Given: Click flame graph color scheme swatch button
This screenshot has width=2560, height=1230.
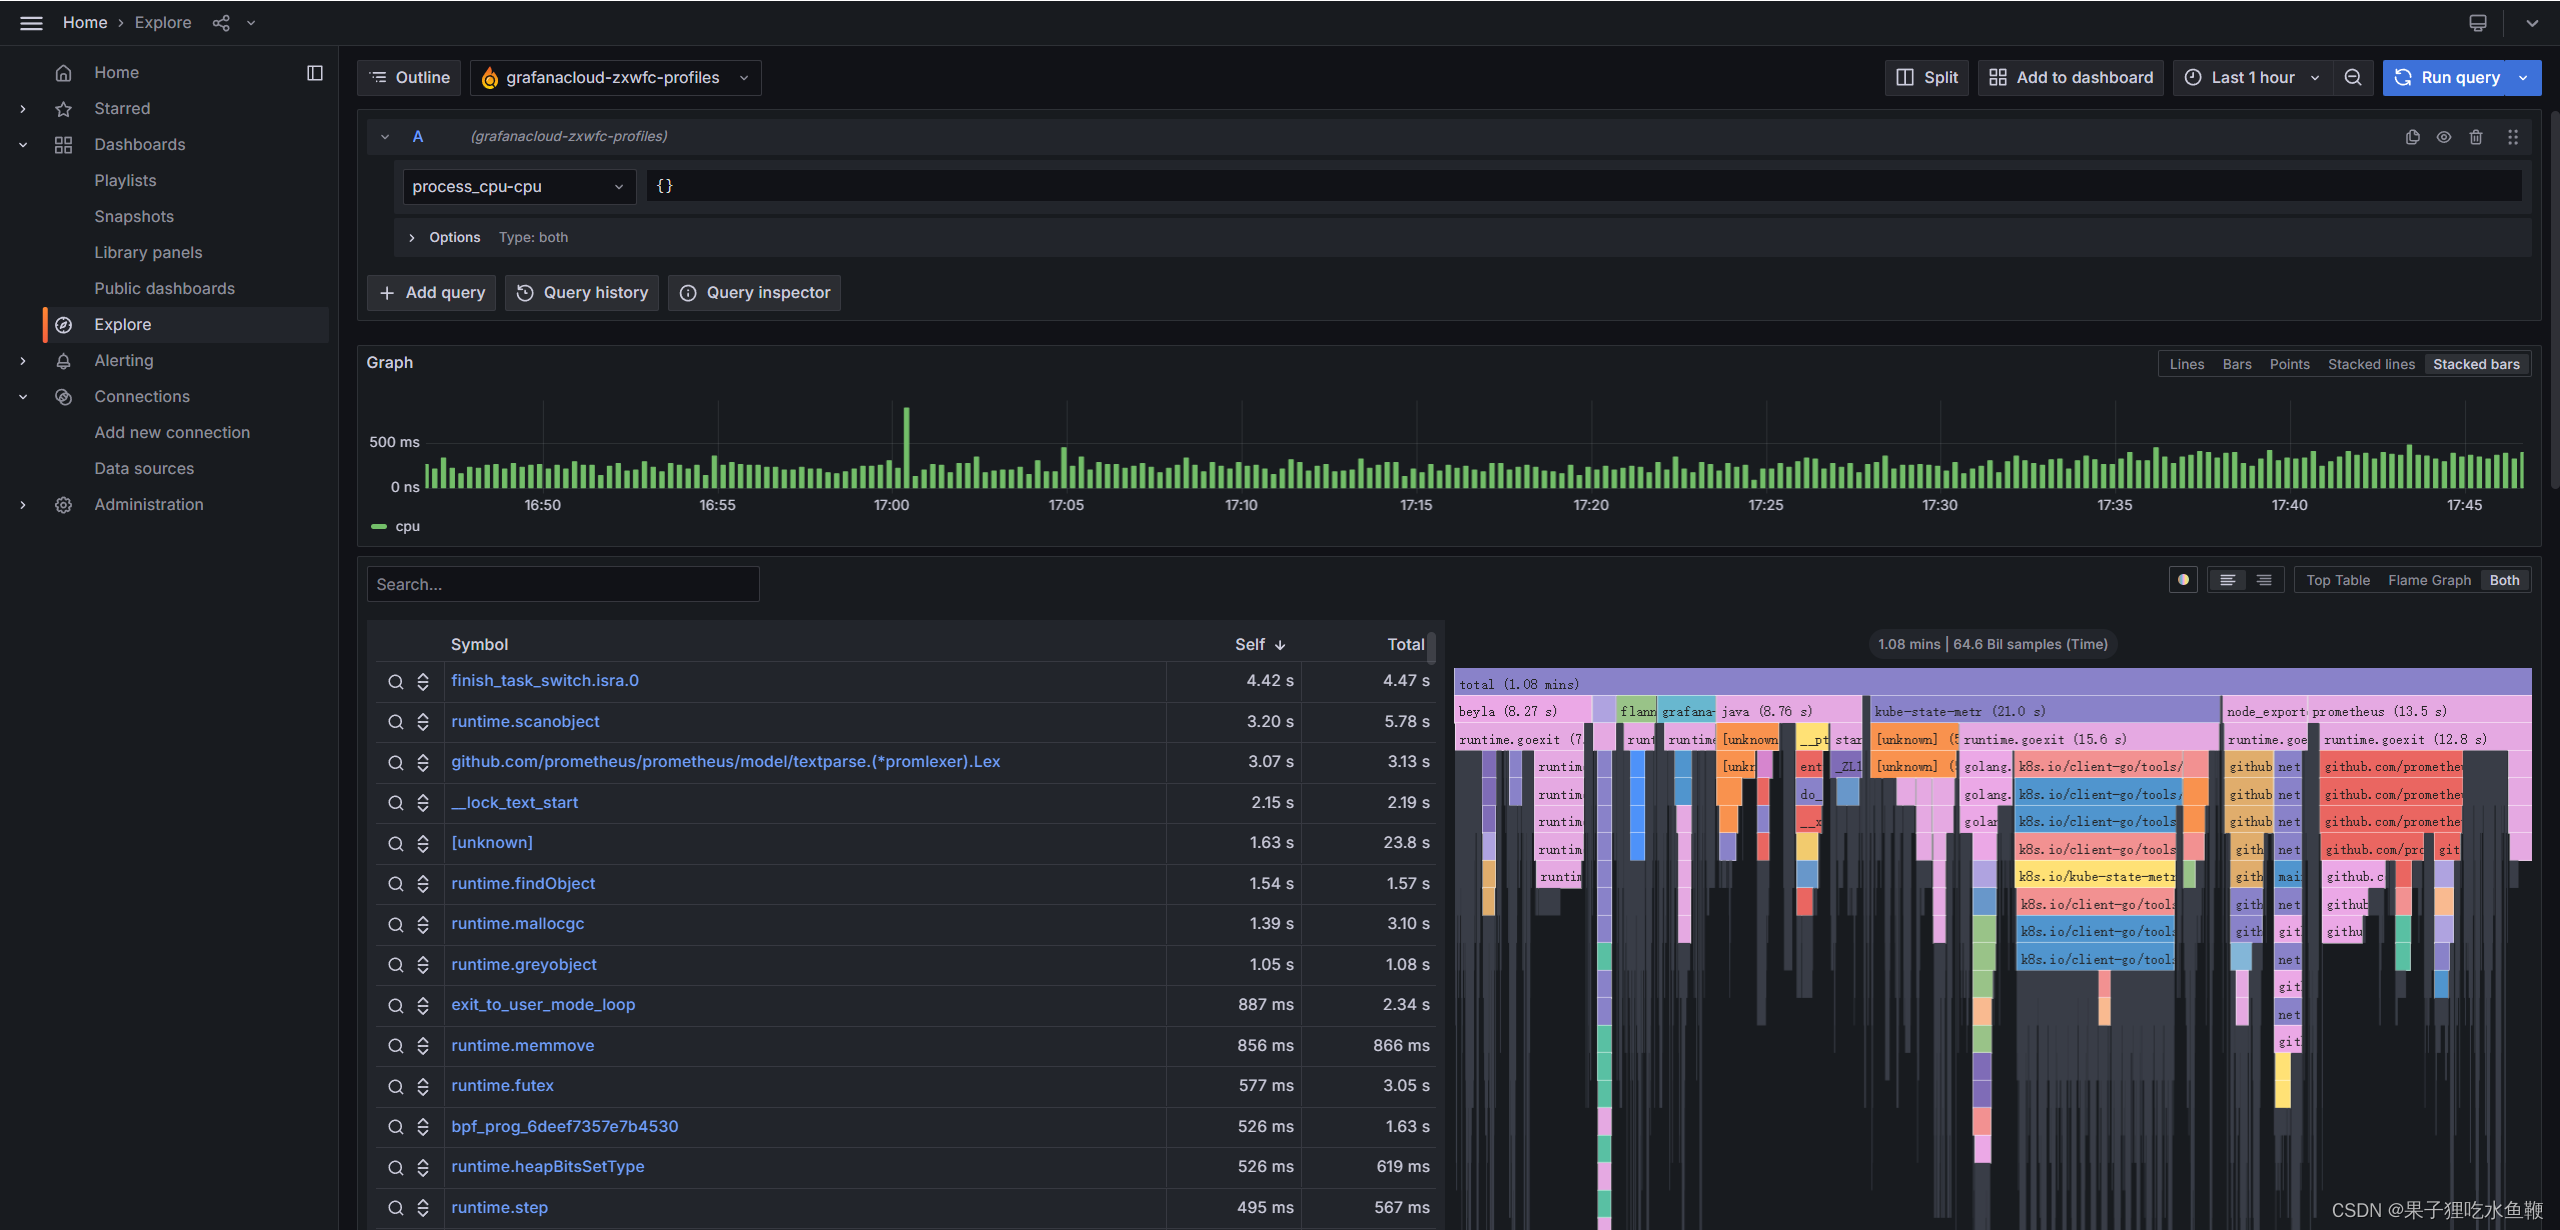Looking at the screenshot, I should [2183, 580].
